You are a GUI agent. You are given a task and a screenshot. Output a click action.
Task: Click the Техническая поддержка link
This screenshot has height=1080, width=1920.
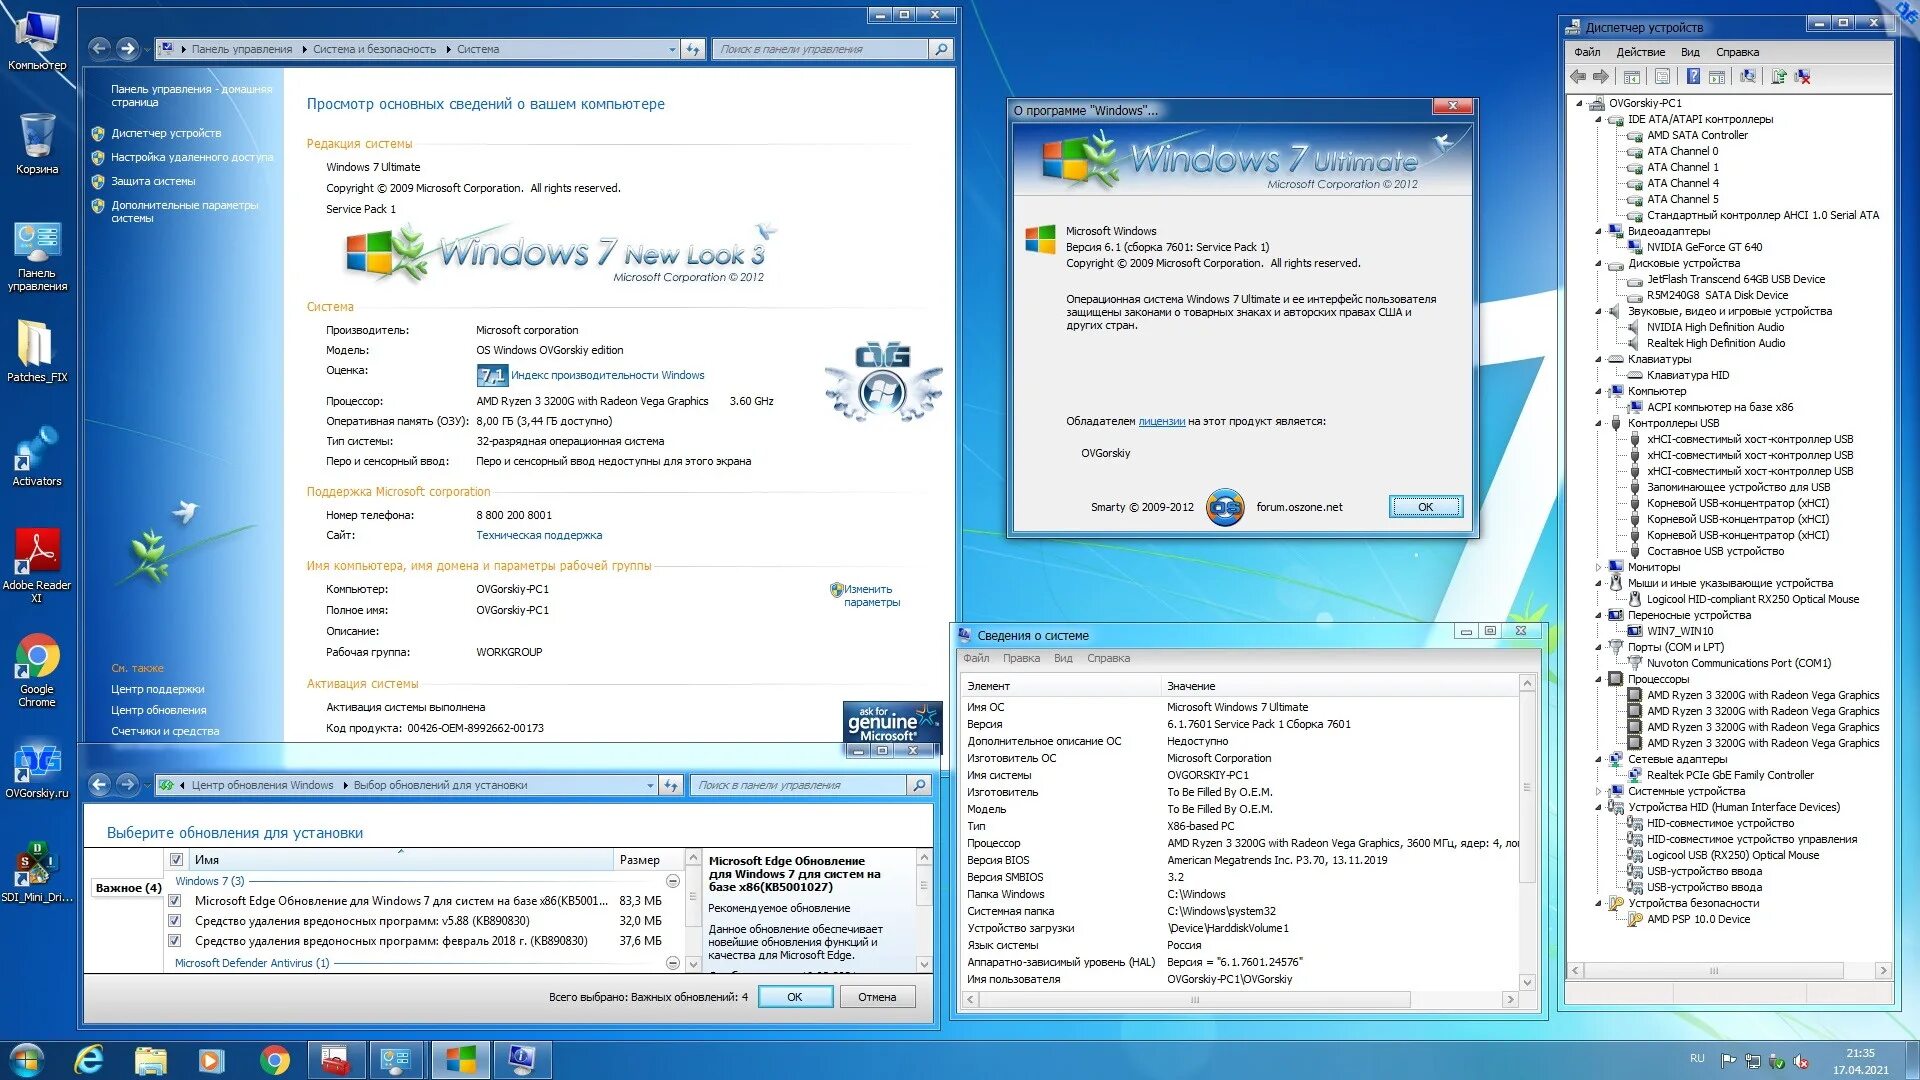tap(539, 534)
